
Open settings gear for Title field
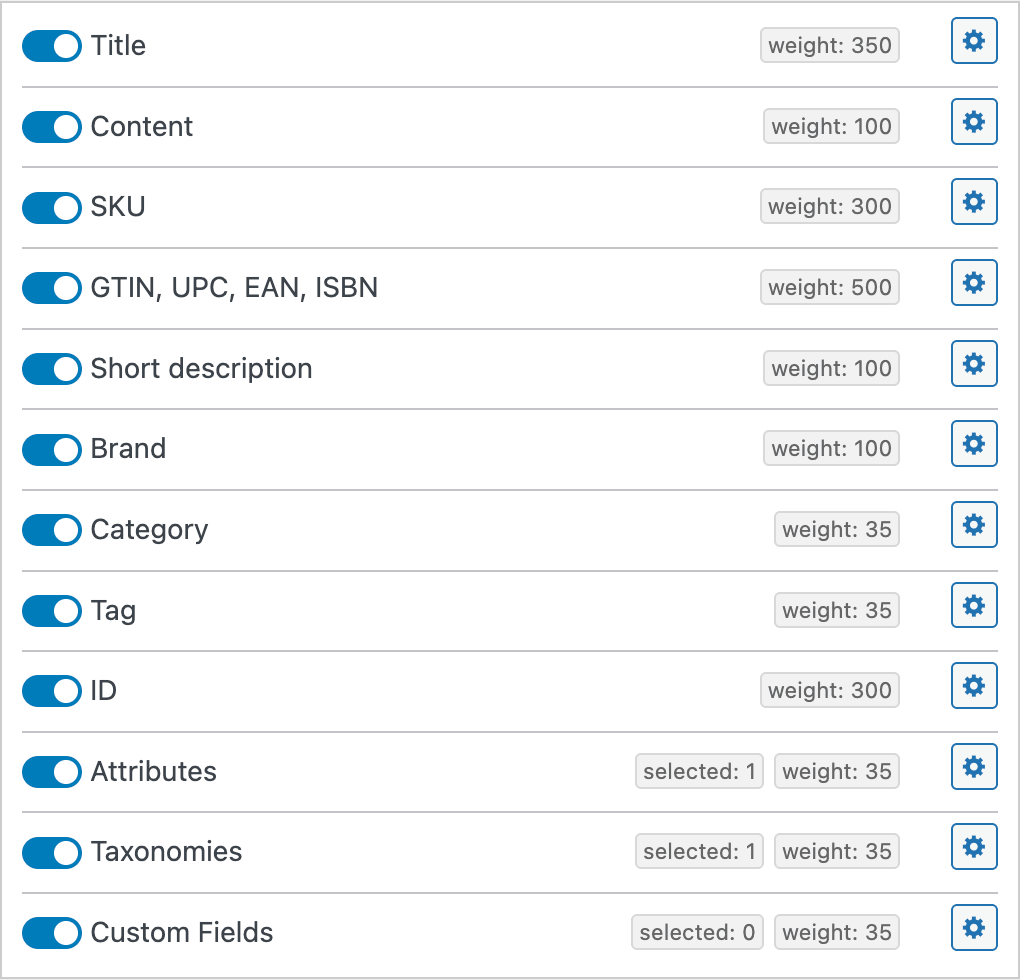tap(974, 41)
